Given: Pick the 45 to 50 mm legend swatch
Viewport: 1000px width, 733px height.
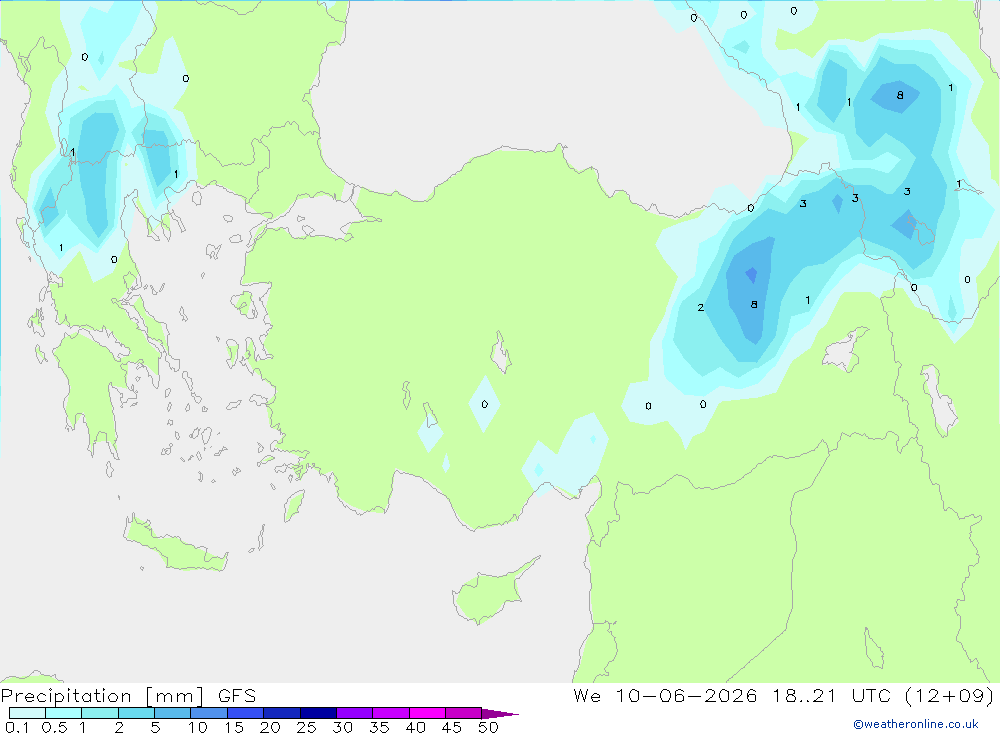Looking at the screenshot, I should point(464,713).
